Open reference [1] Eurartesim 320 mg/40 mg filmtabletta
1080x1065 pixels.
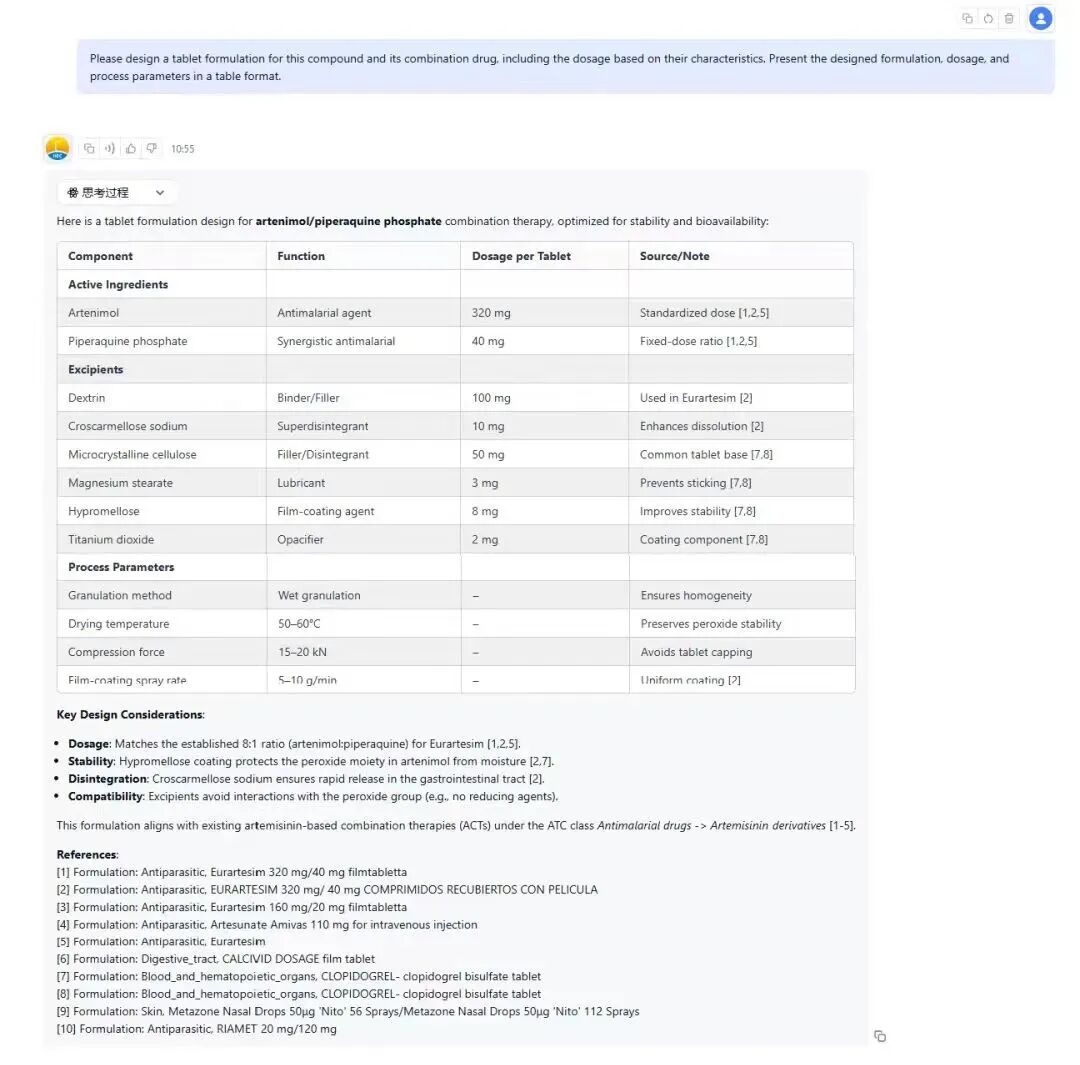click(232, 872)
